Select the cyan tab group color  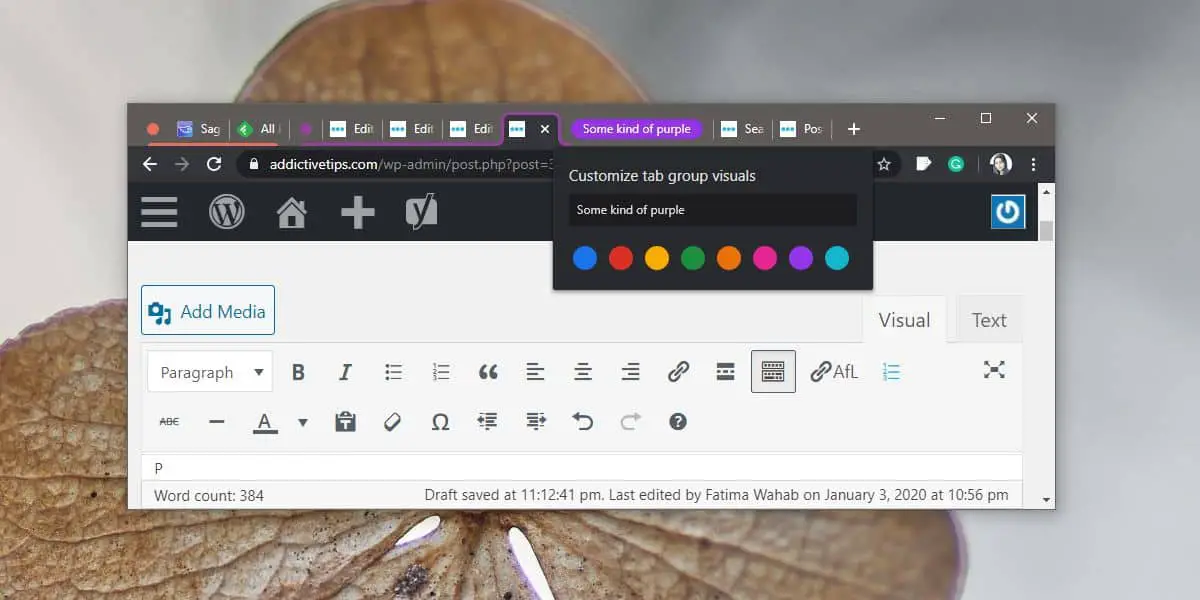click(837, 258)
